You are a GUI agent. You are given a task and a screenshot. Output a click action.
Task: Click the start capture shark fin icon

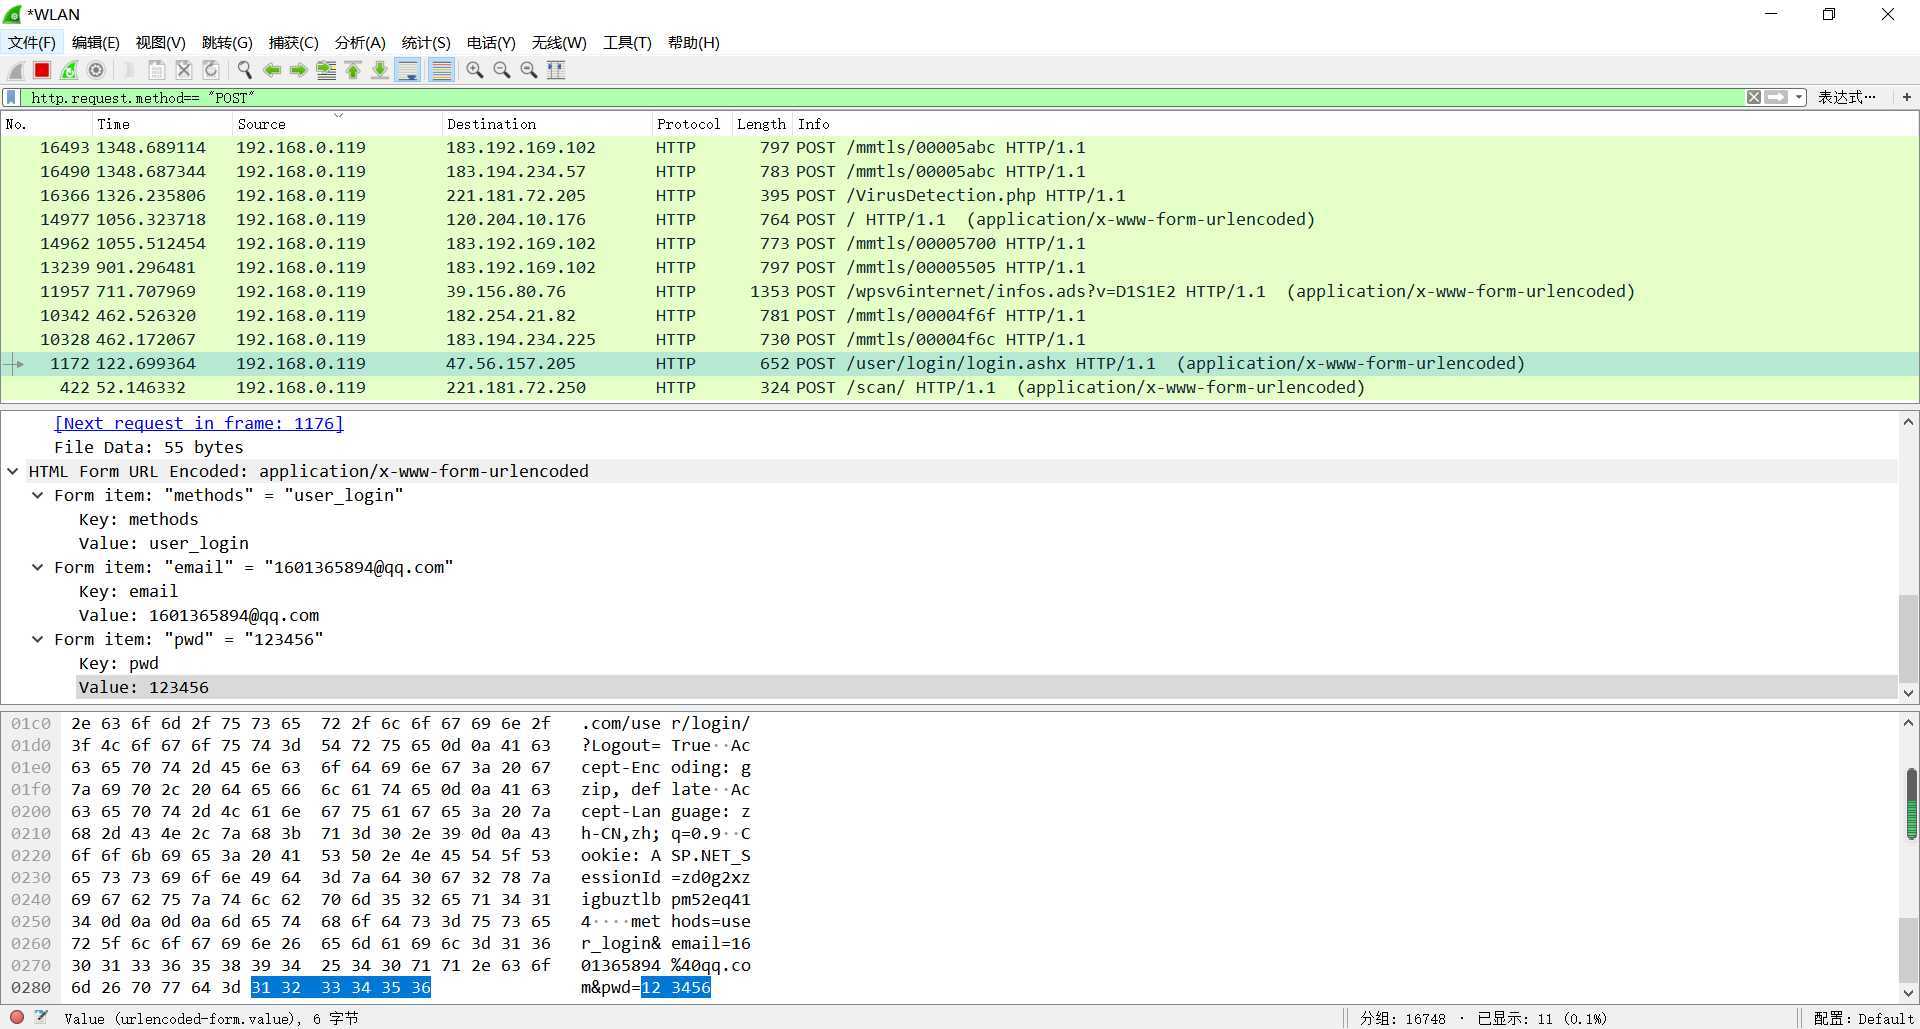(16, 70)
